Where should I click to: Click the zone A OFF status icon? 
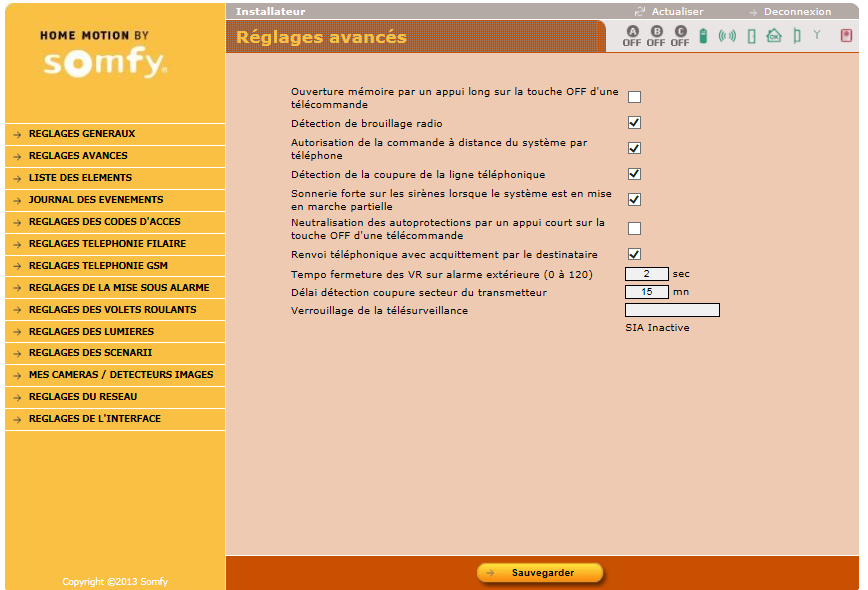[632, 37]
